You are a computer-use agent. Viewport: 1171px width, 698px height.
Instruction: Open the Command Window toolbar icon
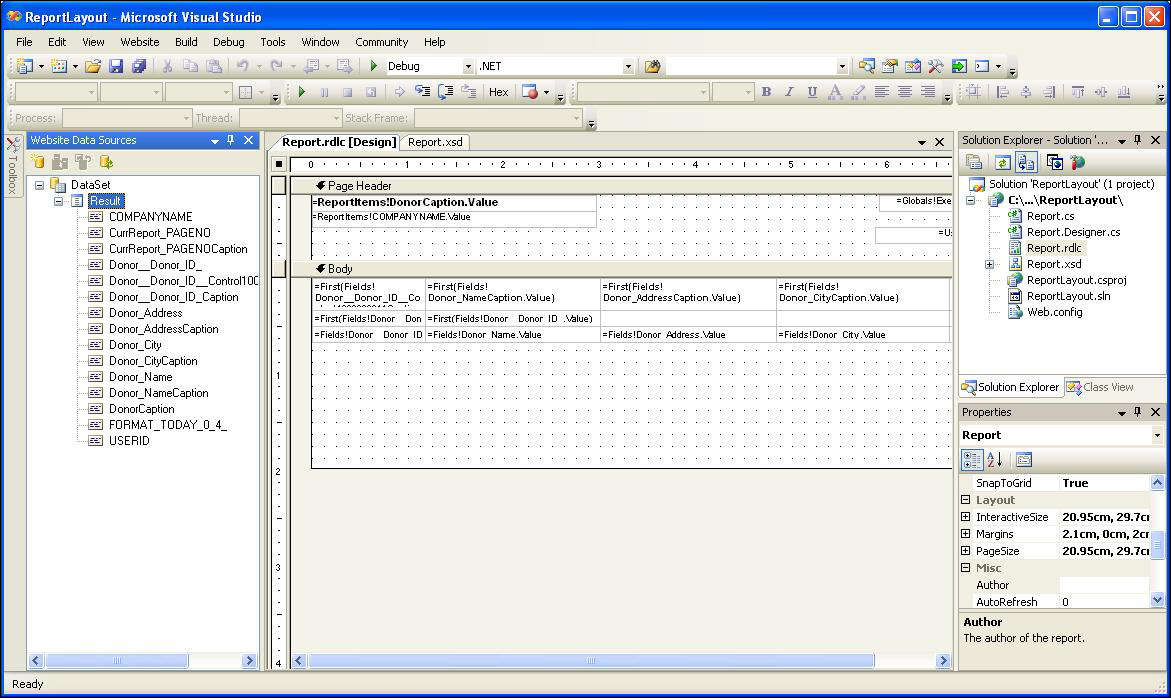tap(982, 66)
